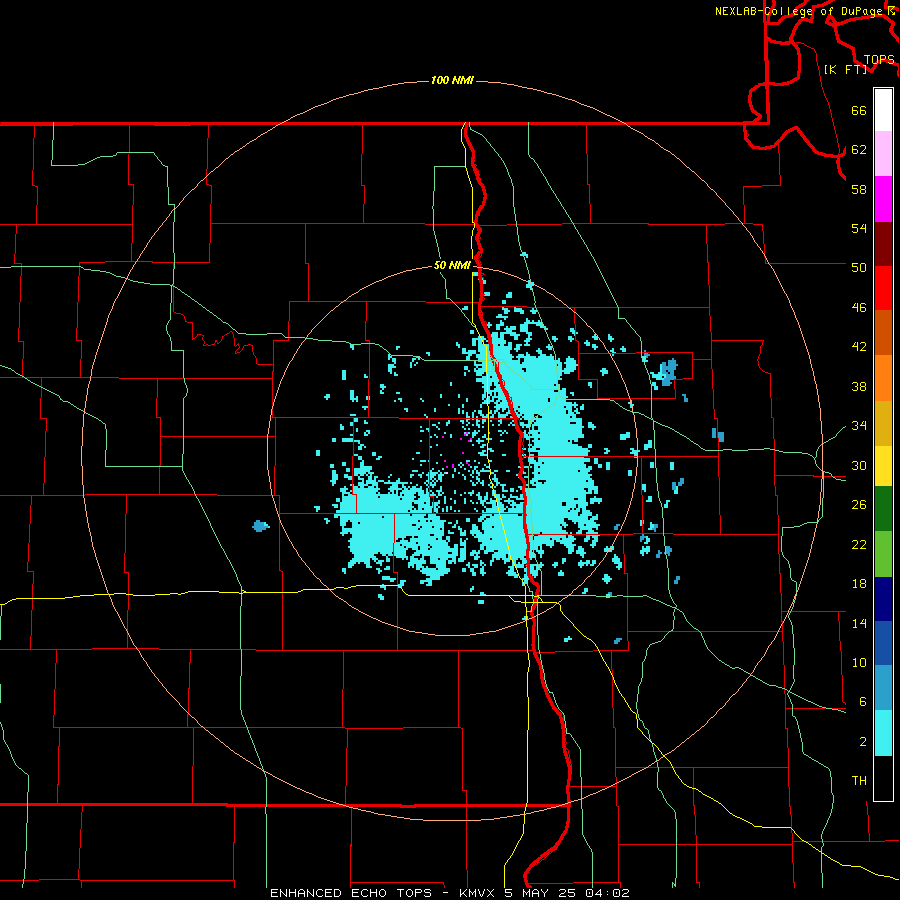This screenshot has height=900, width=900.
Task: Click the legend value 10
Action: coord(859,662)
